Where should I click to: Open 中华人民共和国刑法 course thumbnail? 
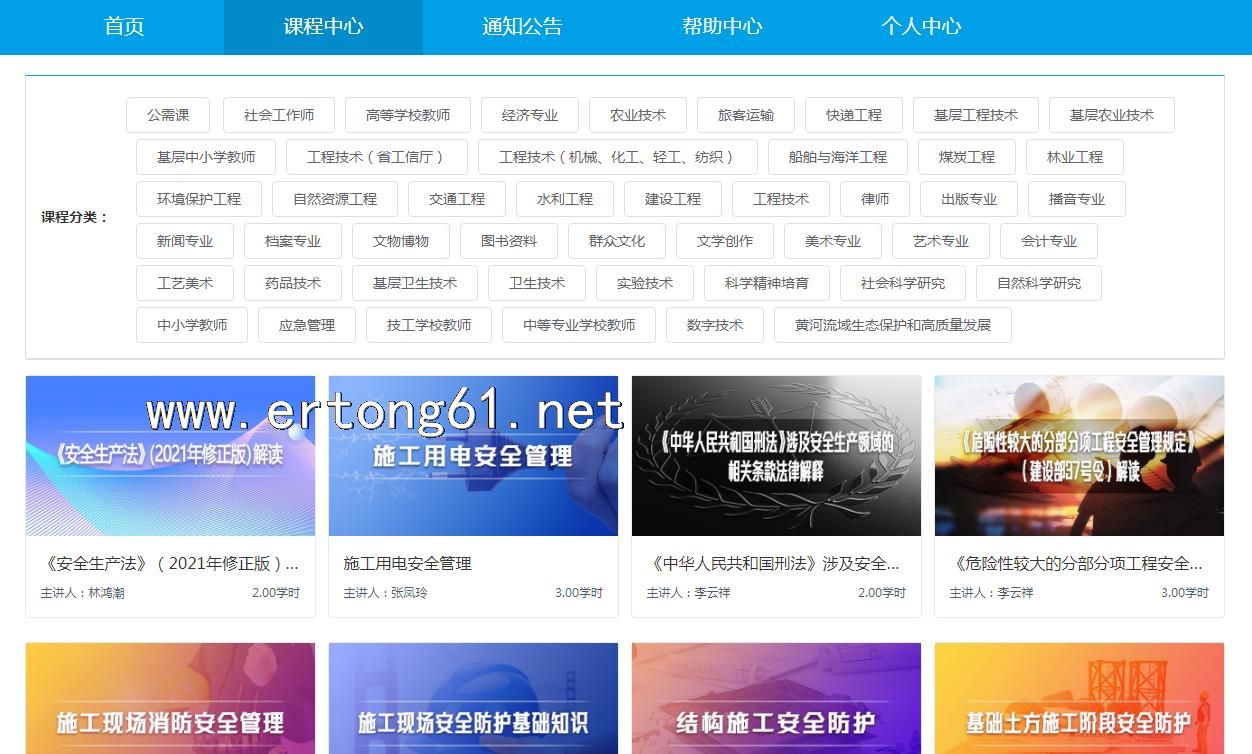coord(776,456)
